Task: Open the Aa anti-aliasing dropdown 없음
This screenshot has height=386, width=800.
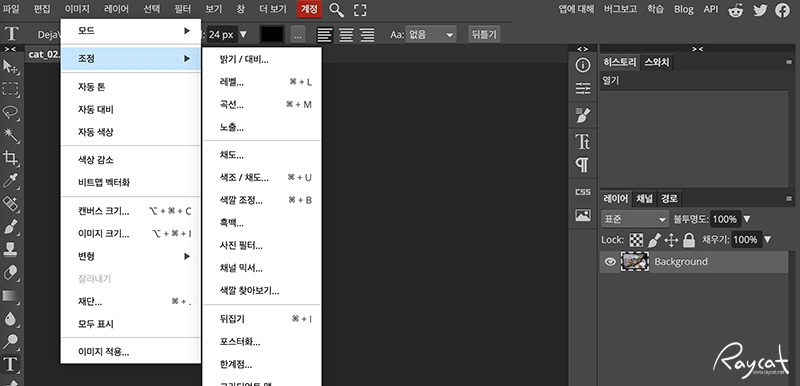Action: 431,35
